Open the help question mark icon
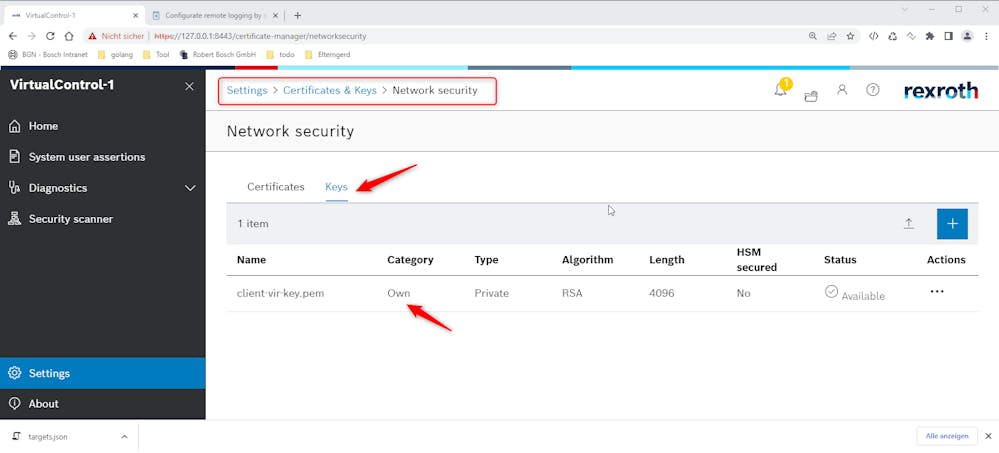The height and width of the screenshot is (453, 999). click(873, 90)
